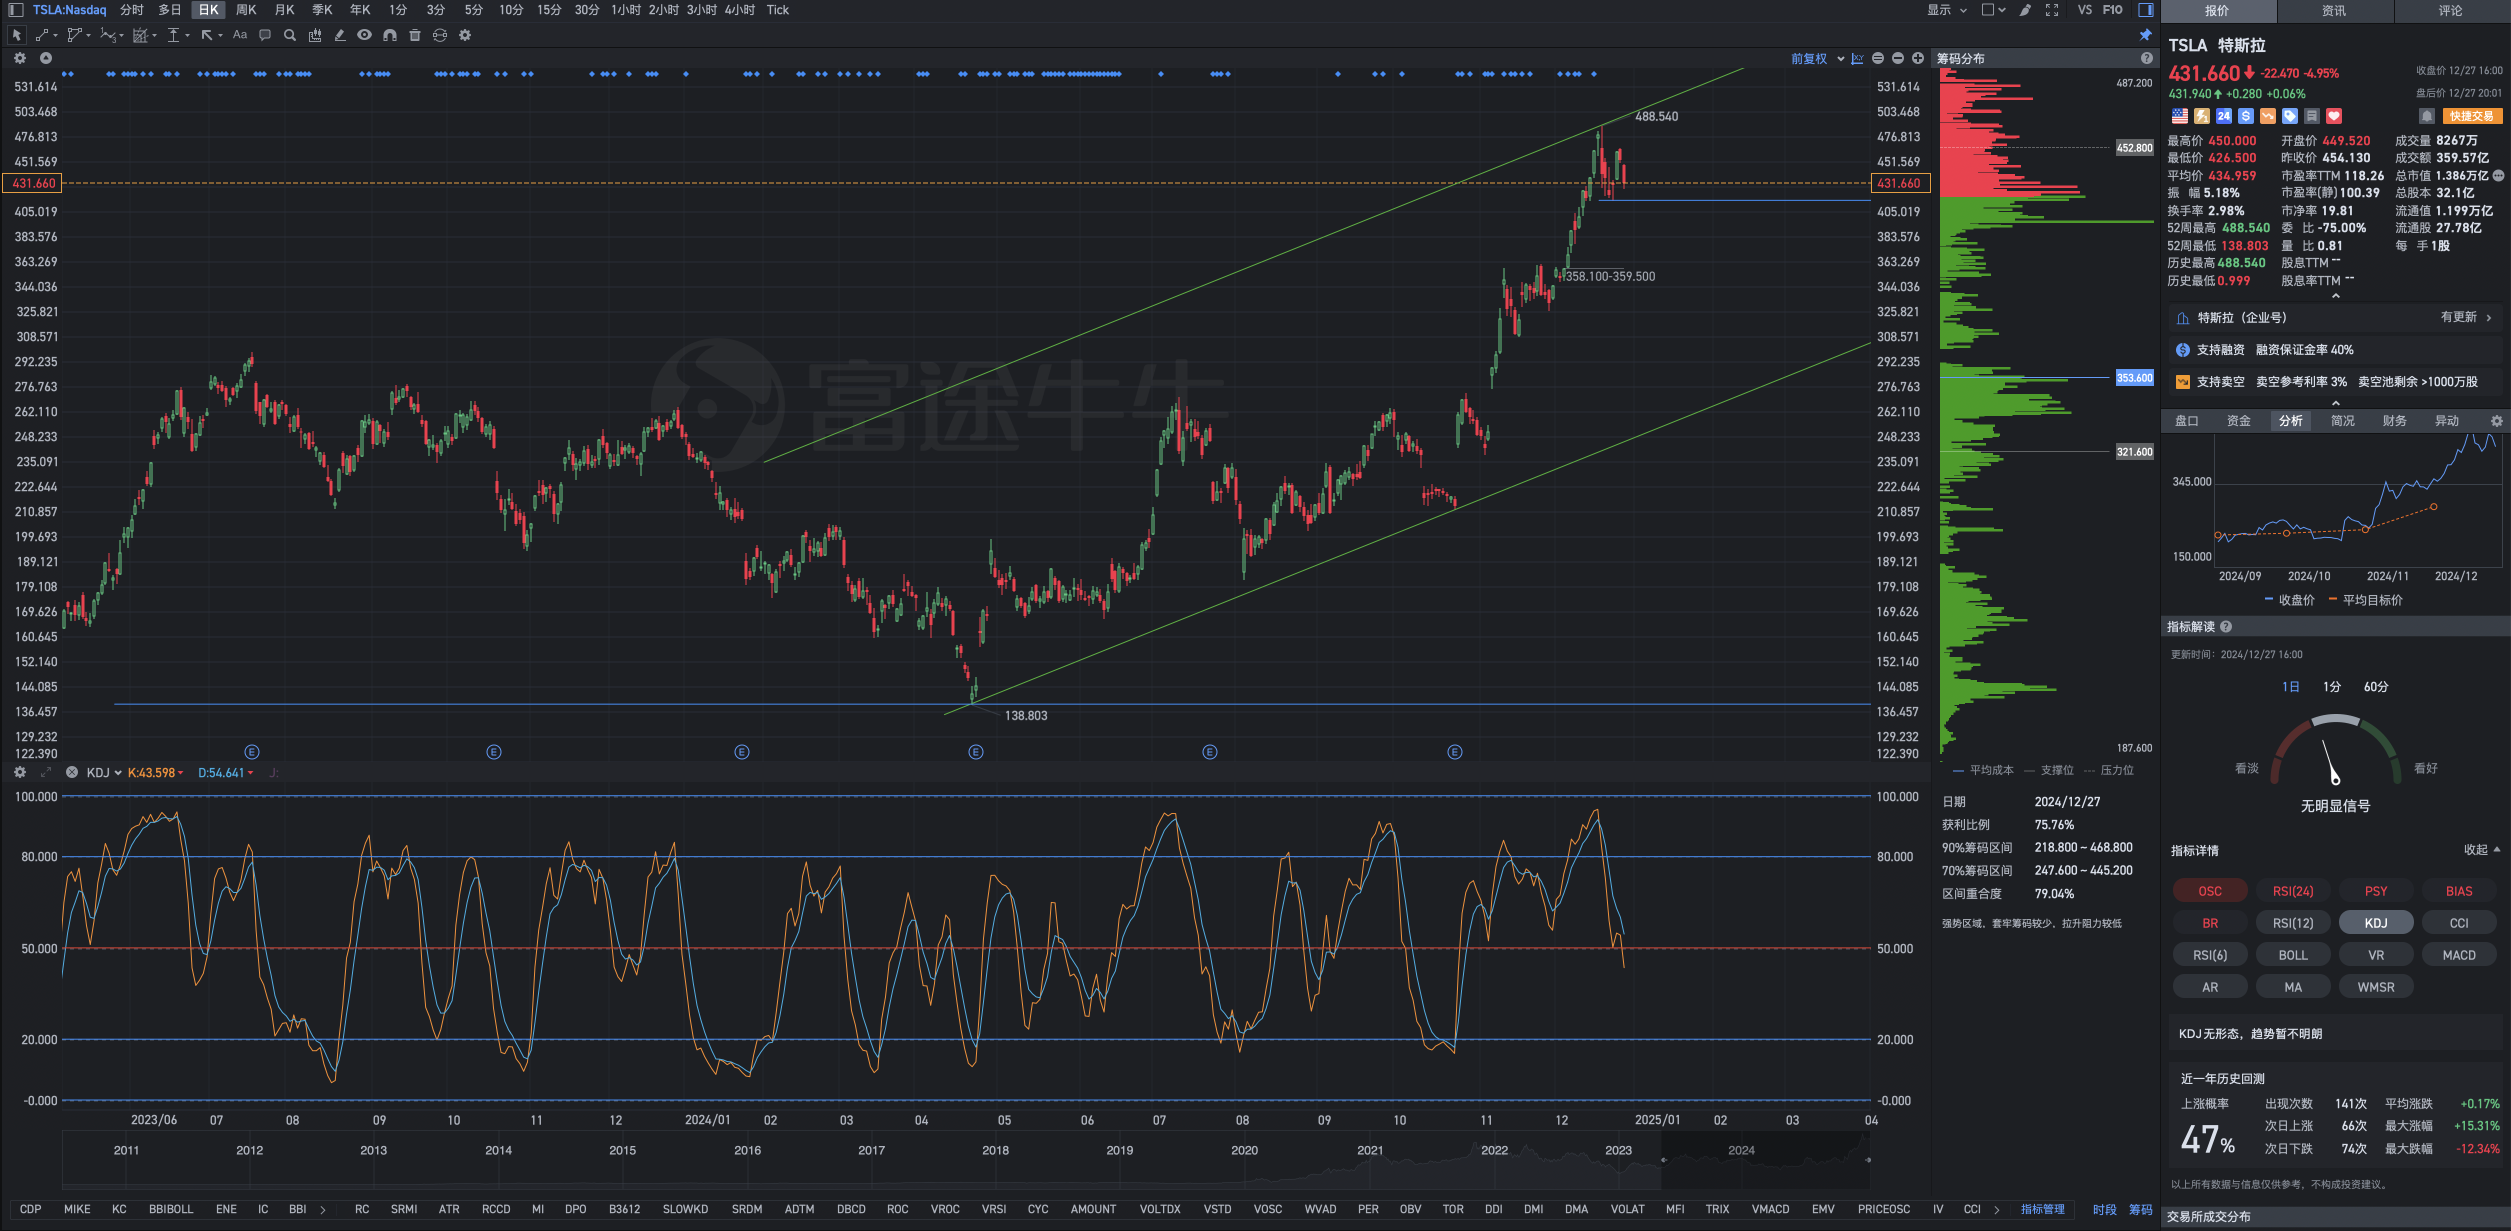Select the wave pattern drawing tool

(x=107, y=35)
